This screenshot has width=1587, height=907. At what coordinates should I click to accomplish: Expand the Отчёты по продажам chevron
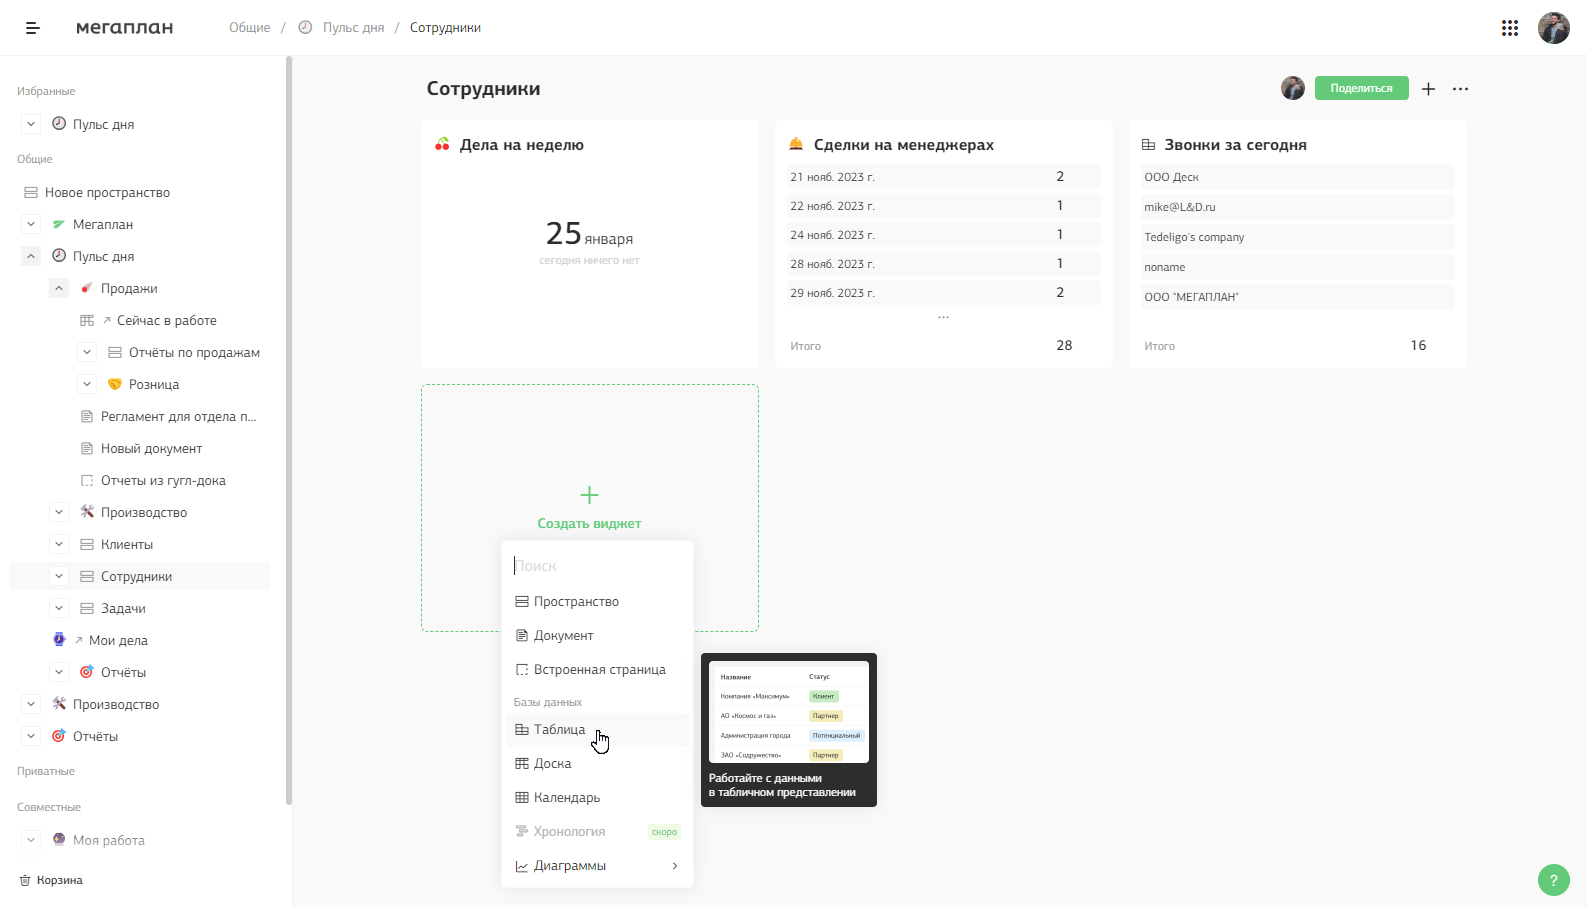point(87,352)
